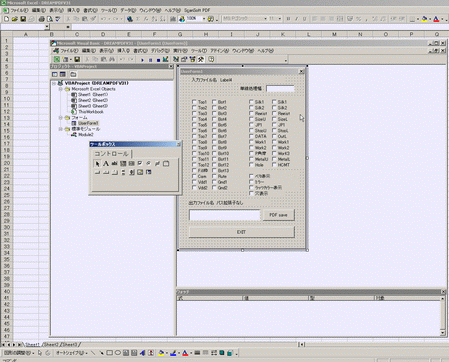
Task: Open the VBA デバッグ menu
Action: [160, 51]
